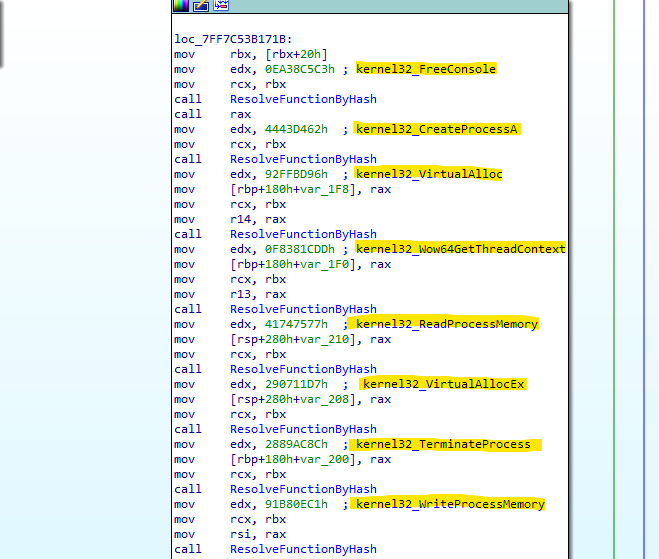Image resolution: width=659 pixels, height=559 pixels.
Task: Click the 'call rax' instruction
Action: 213,114
